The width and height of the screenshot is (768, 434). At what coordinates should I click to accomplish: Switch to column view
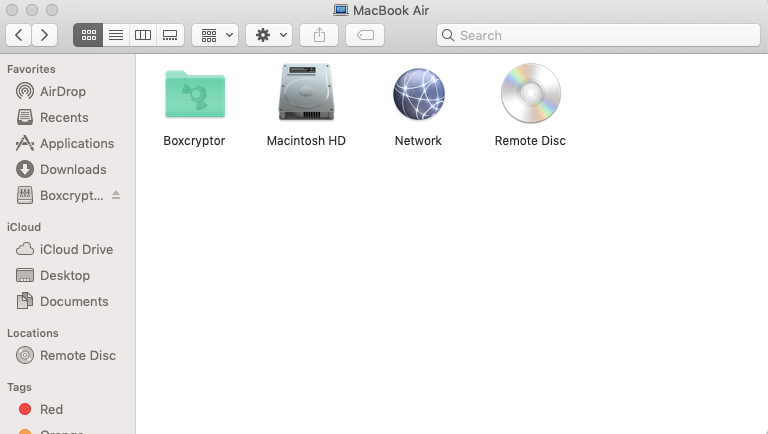point(143,35)
